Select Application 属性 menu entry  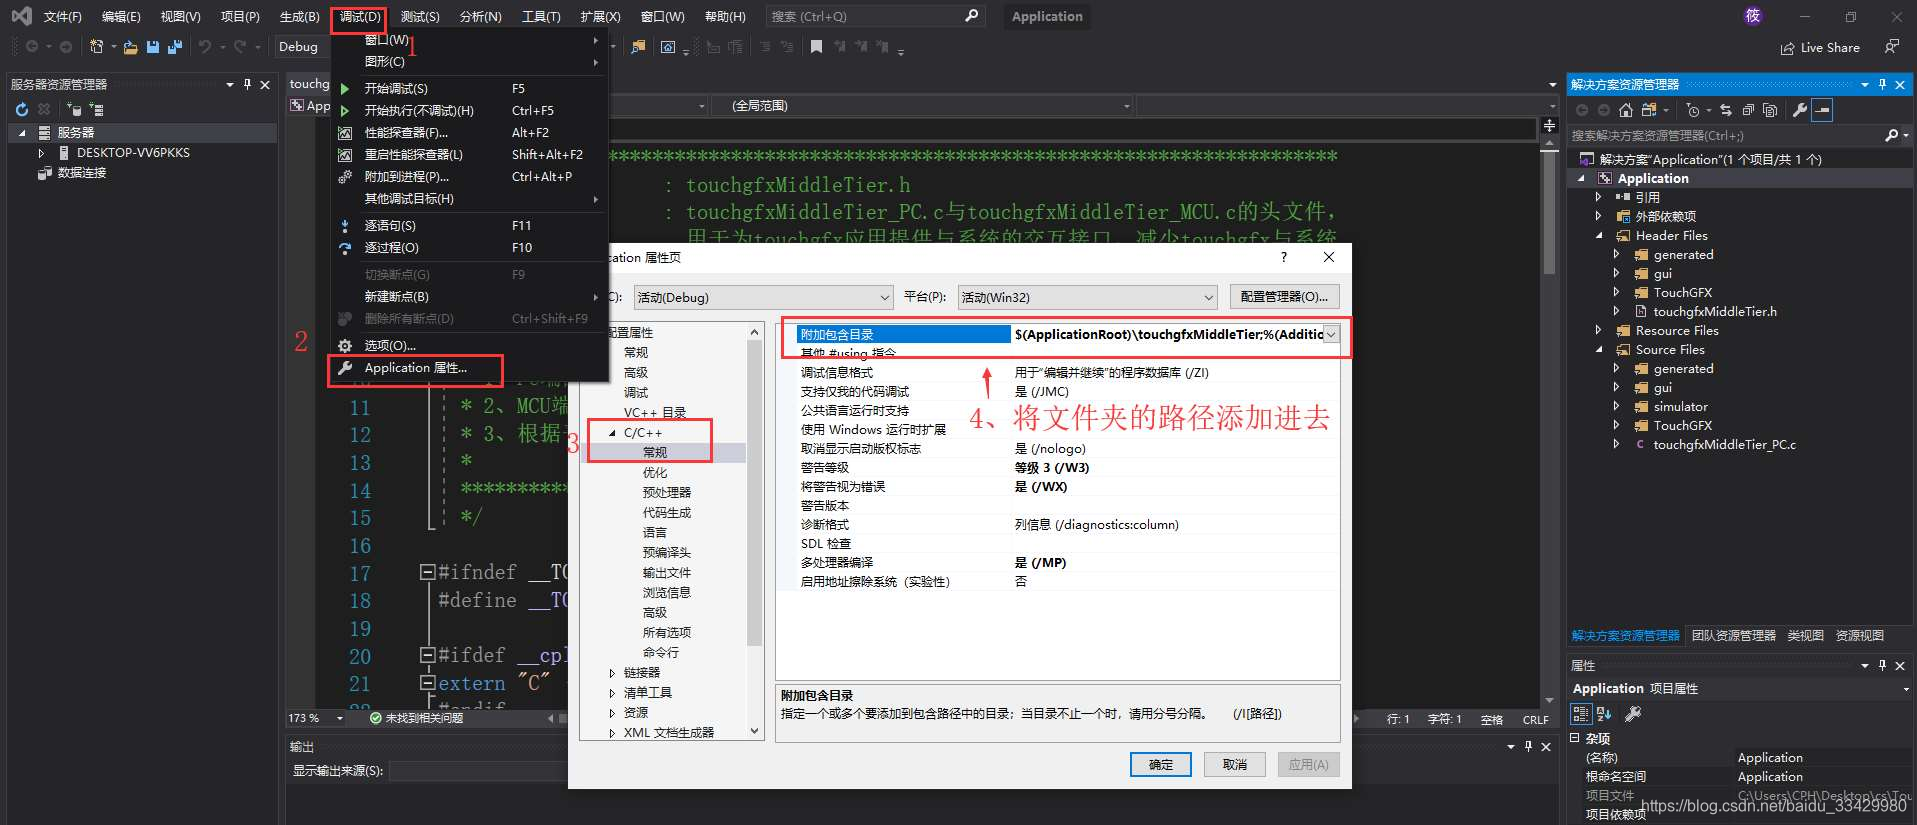(x=415, y=368)
